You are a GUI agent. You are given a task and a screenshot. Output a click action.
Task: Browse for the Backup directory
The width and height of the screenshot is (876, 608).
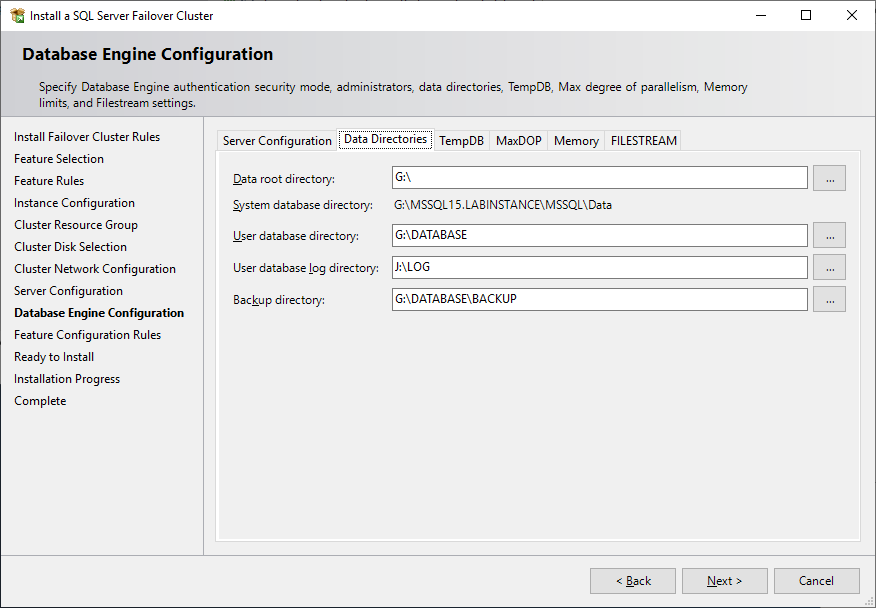click(x=830, y=299)
